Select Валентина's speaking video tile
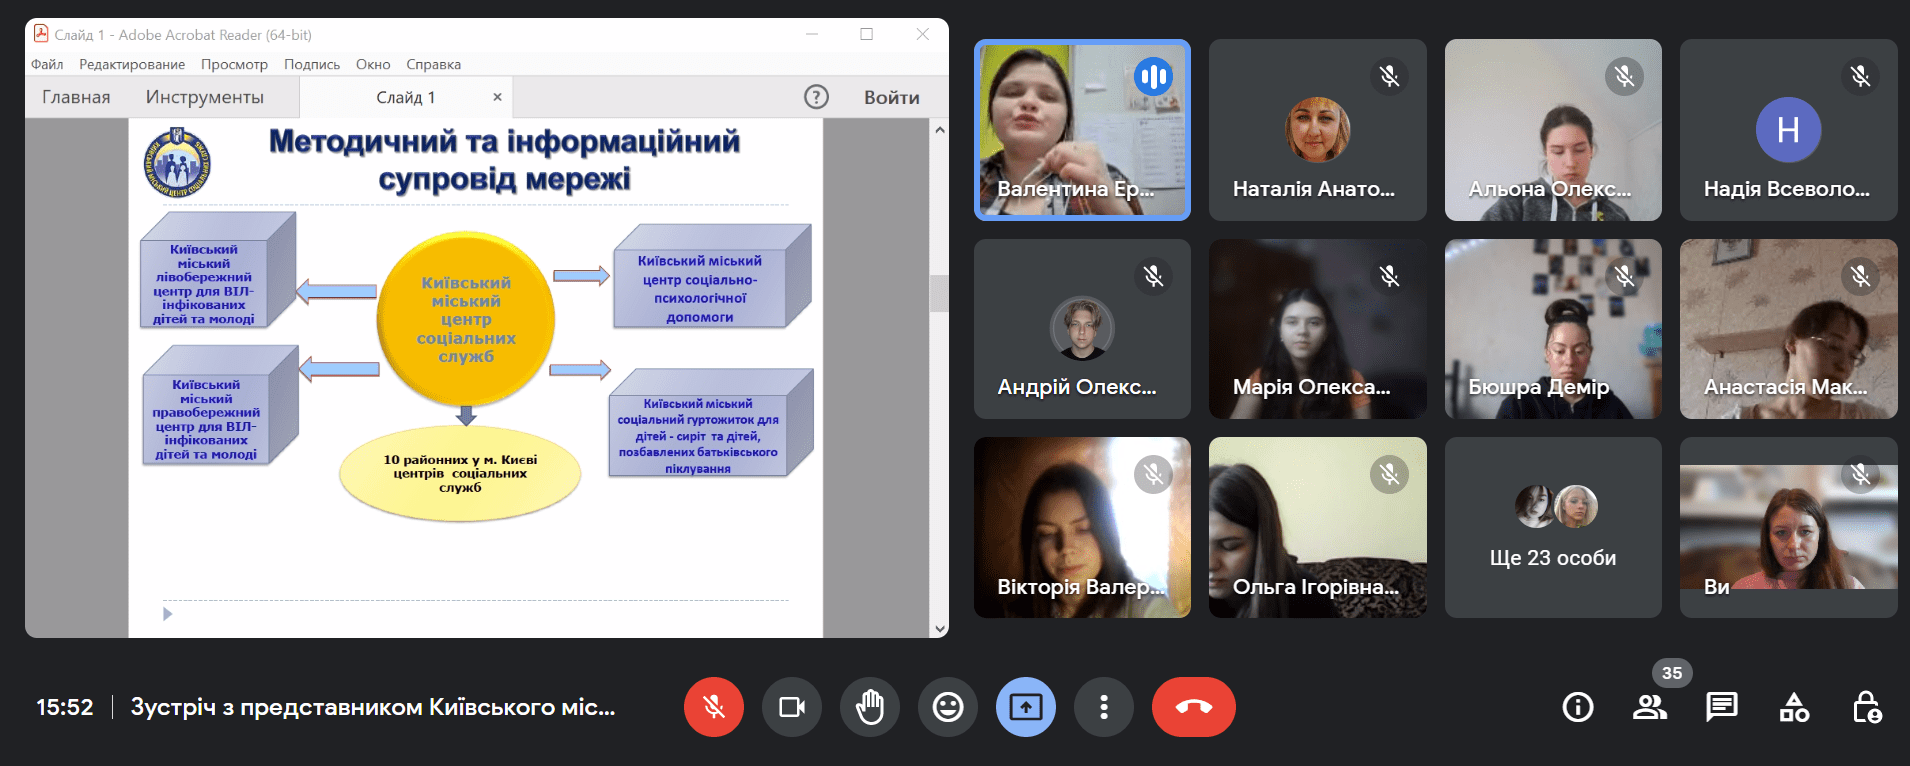 click(x=1082, y=130)
